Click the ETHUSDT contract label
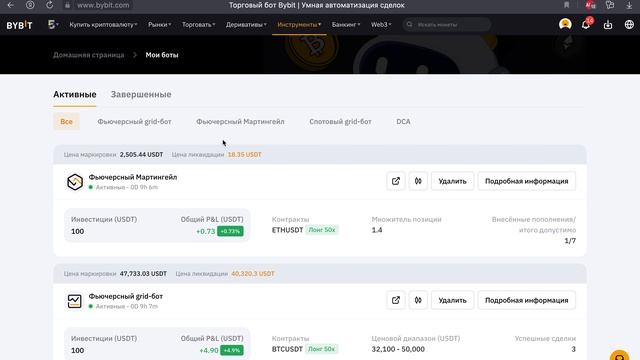640x360 pixels. tap(287, 230)
